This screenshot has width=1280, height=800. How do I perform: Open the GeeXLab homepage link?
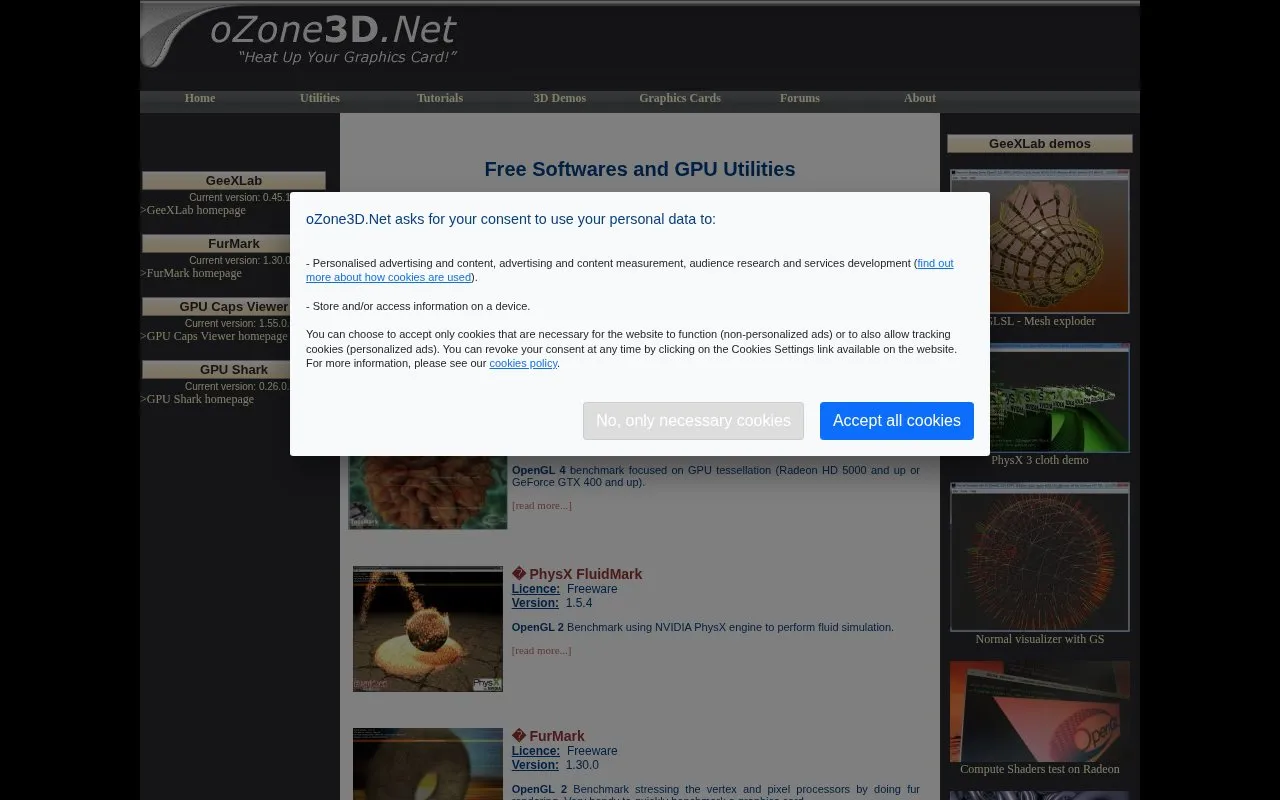click(196, 210)
